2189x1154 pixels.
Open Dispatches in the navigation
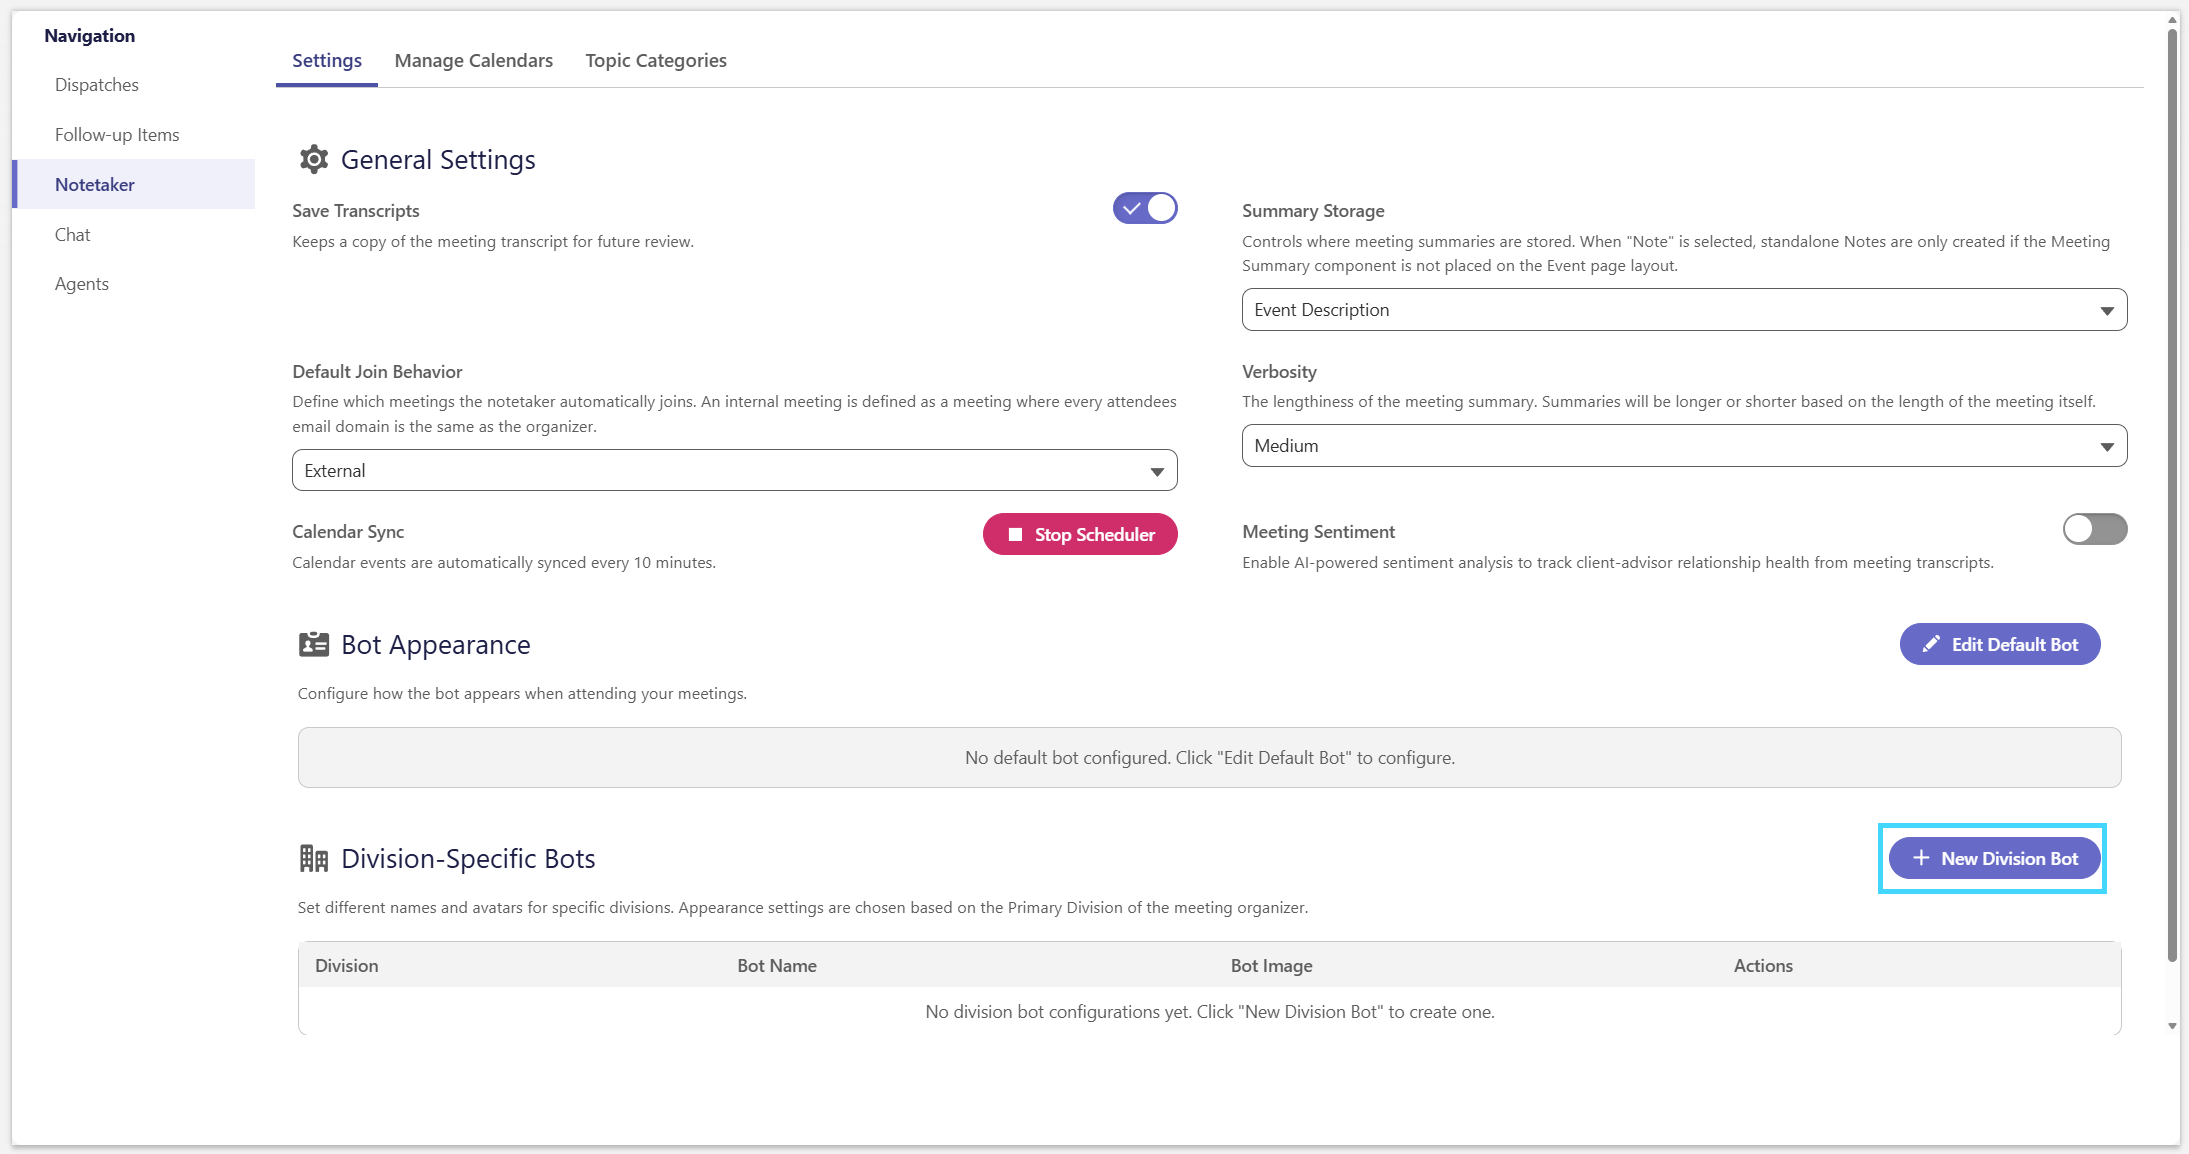[x=134, y=84]
